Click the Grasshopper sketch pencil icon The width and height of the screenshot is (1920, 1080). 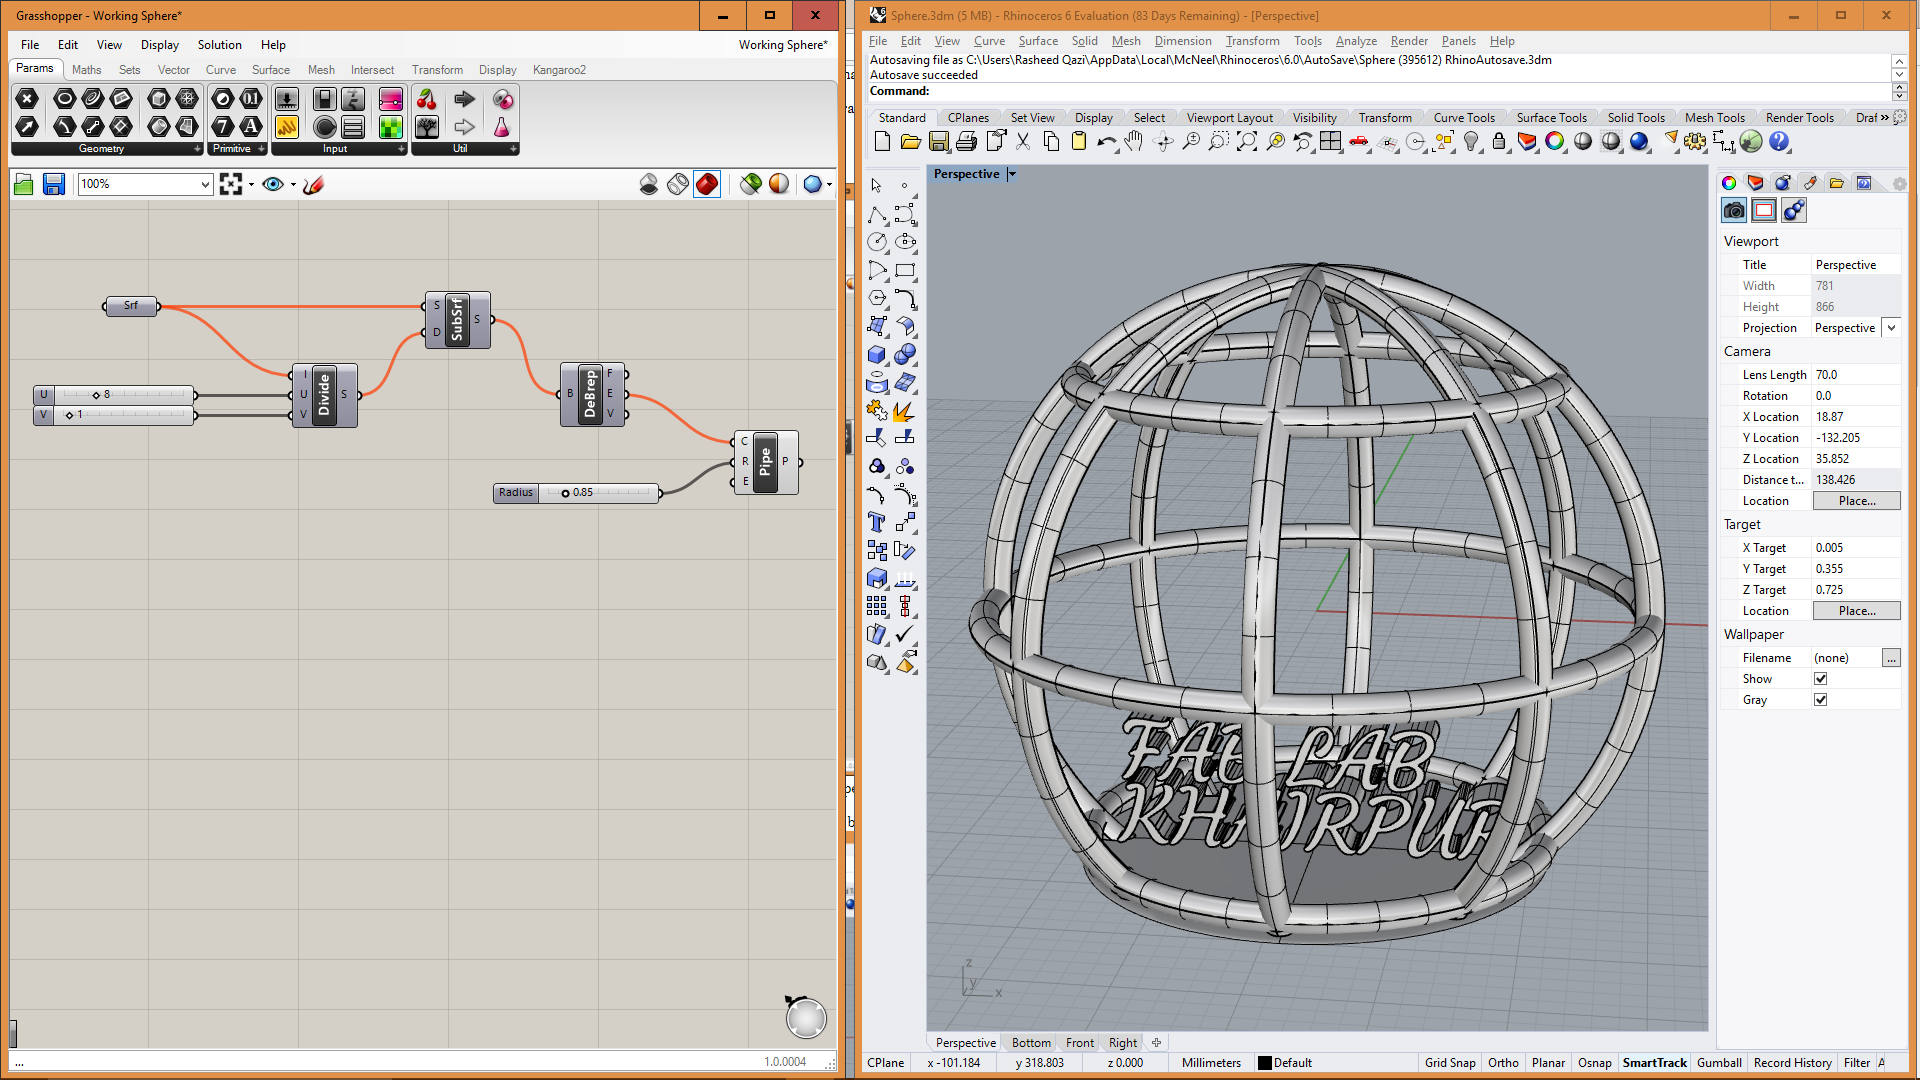pos(314,184)
